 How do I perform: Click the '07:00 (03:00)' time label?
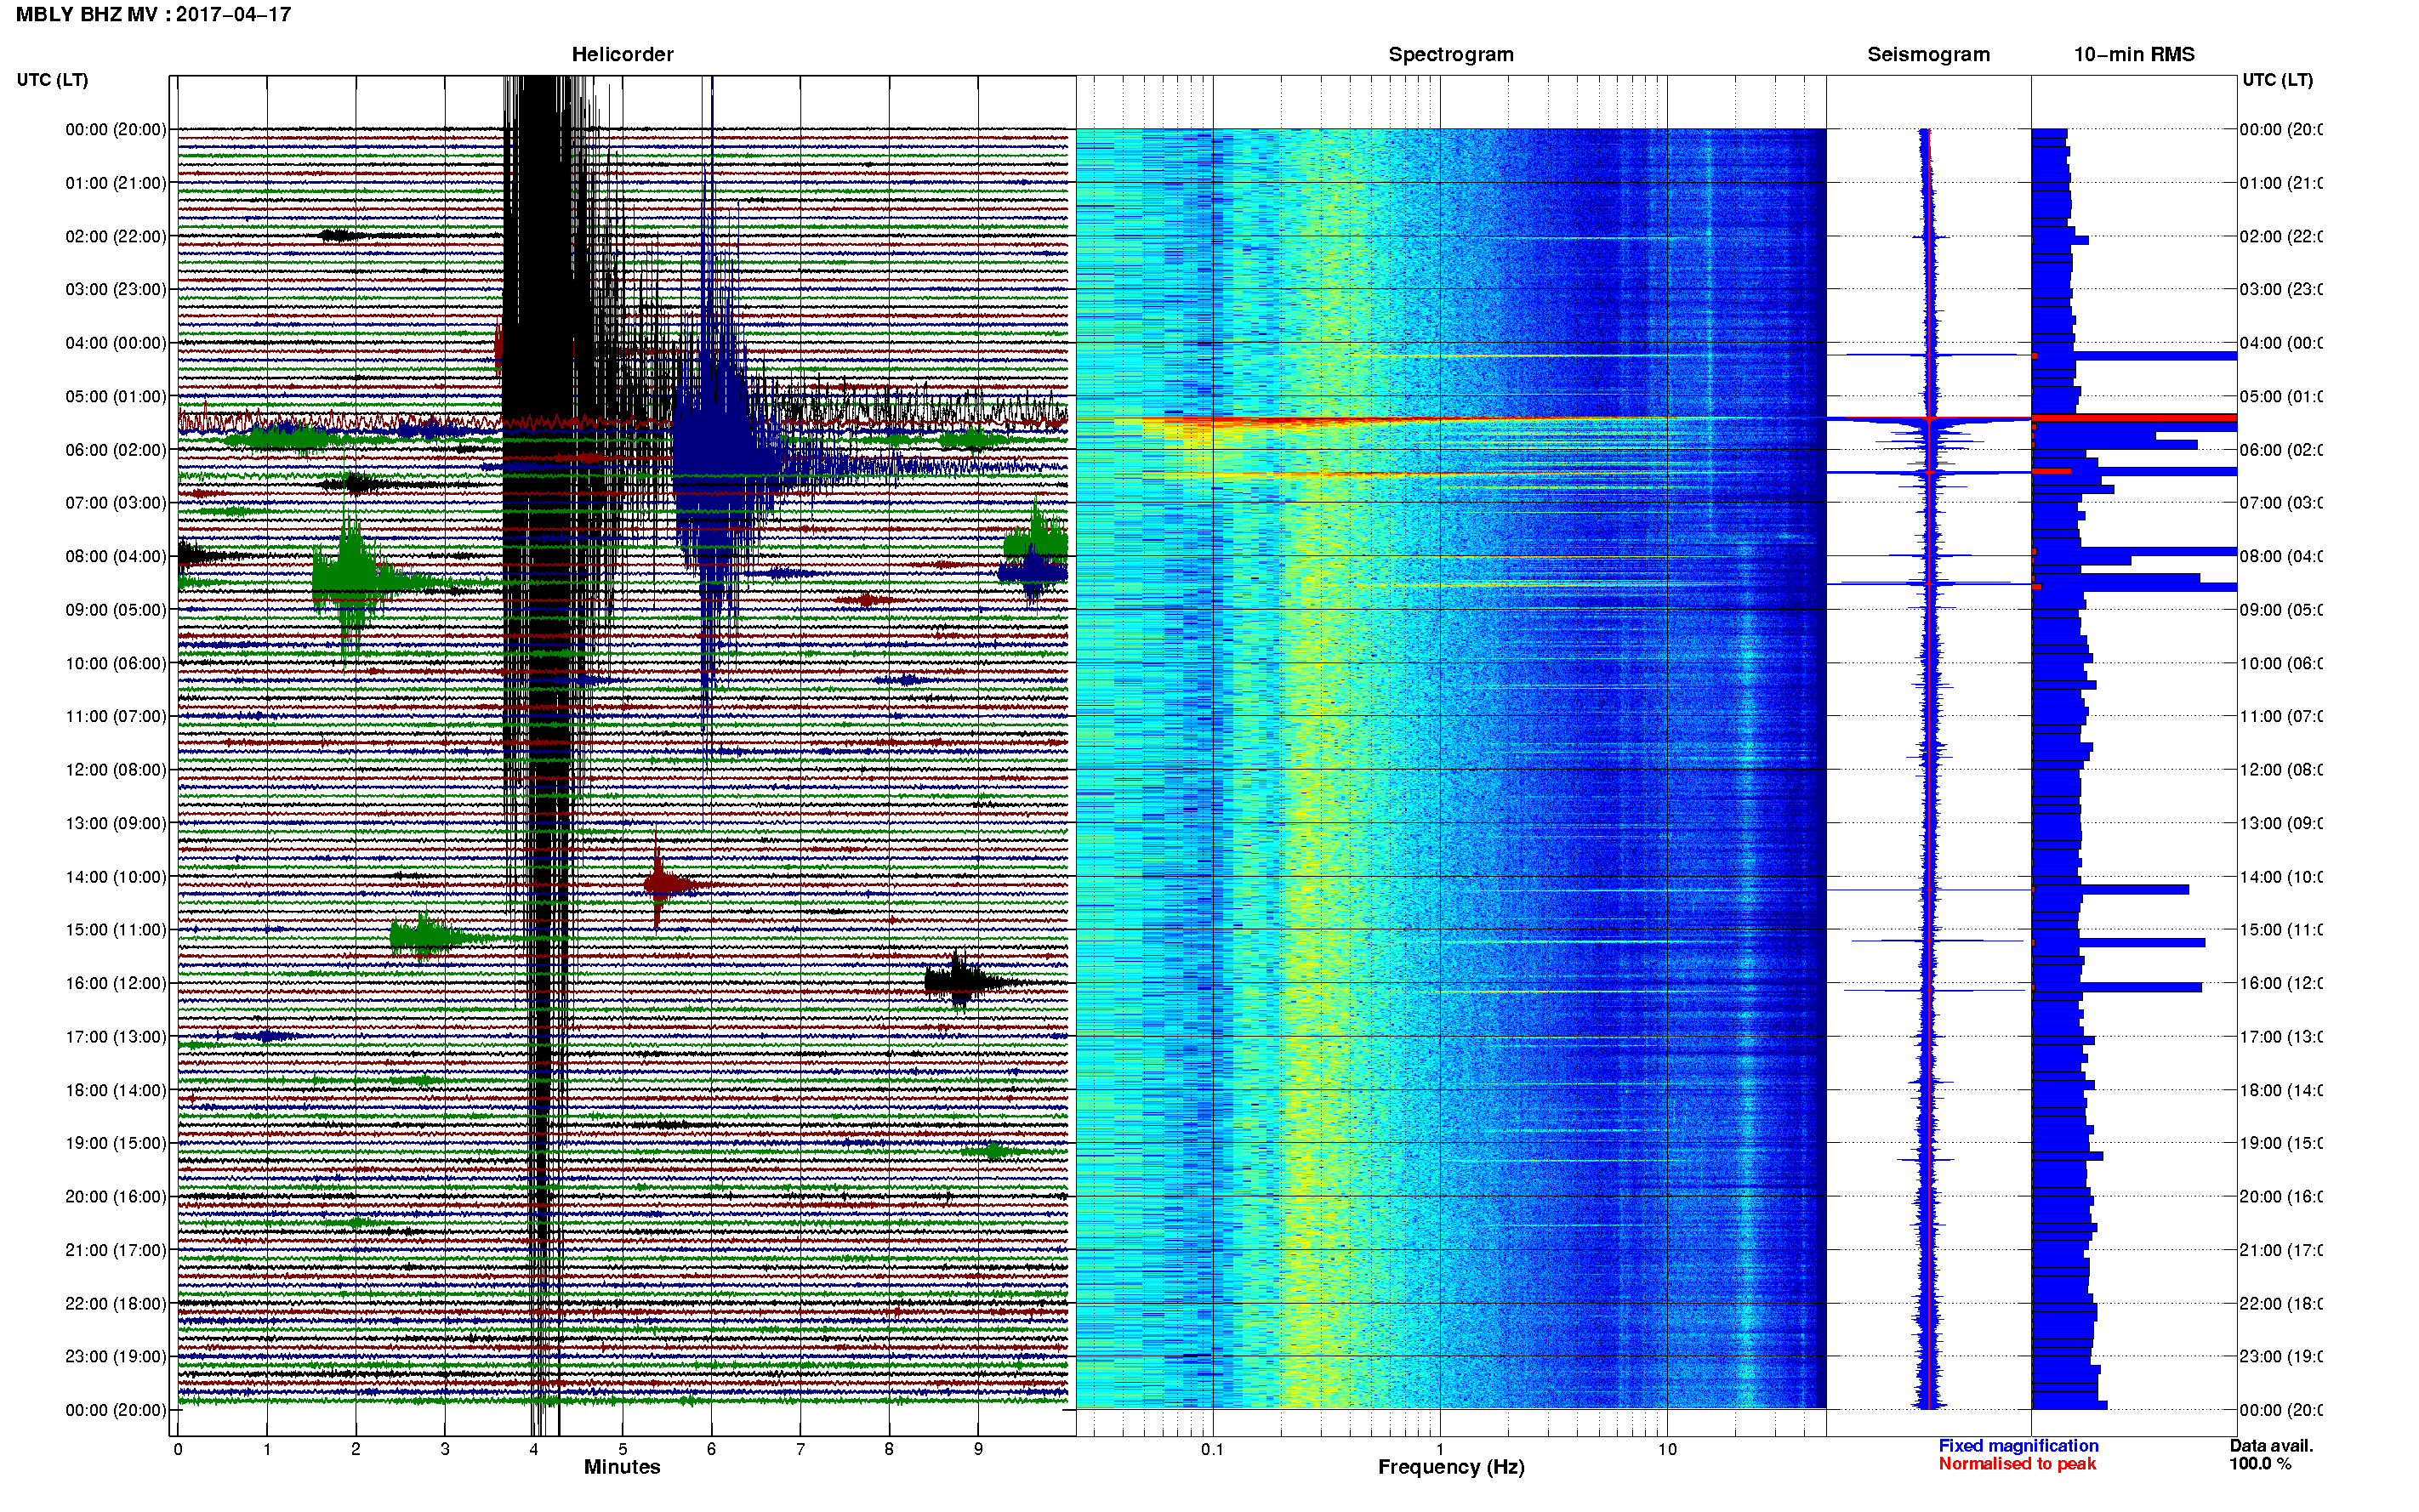[116, 502]
